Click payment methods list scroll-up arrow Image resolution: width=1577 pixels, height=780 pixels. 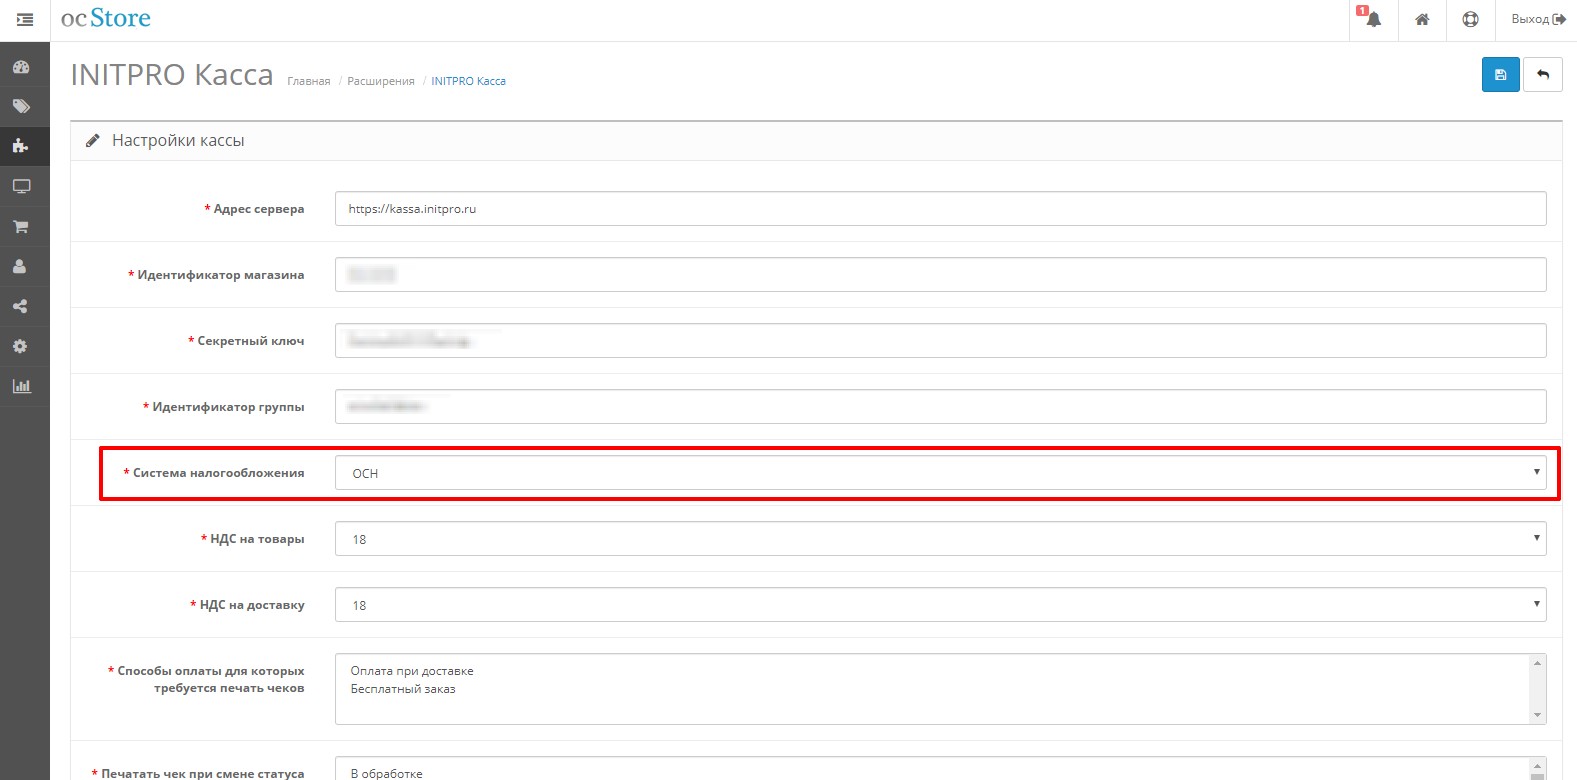tap(1537, 663)
